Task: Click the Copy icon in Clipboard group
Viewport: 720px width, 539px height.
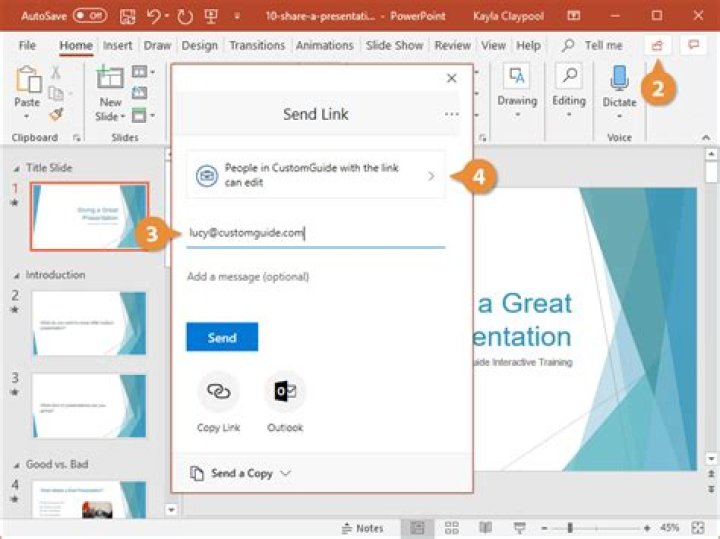Action: click(x=56, y=93)
